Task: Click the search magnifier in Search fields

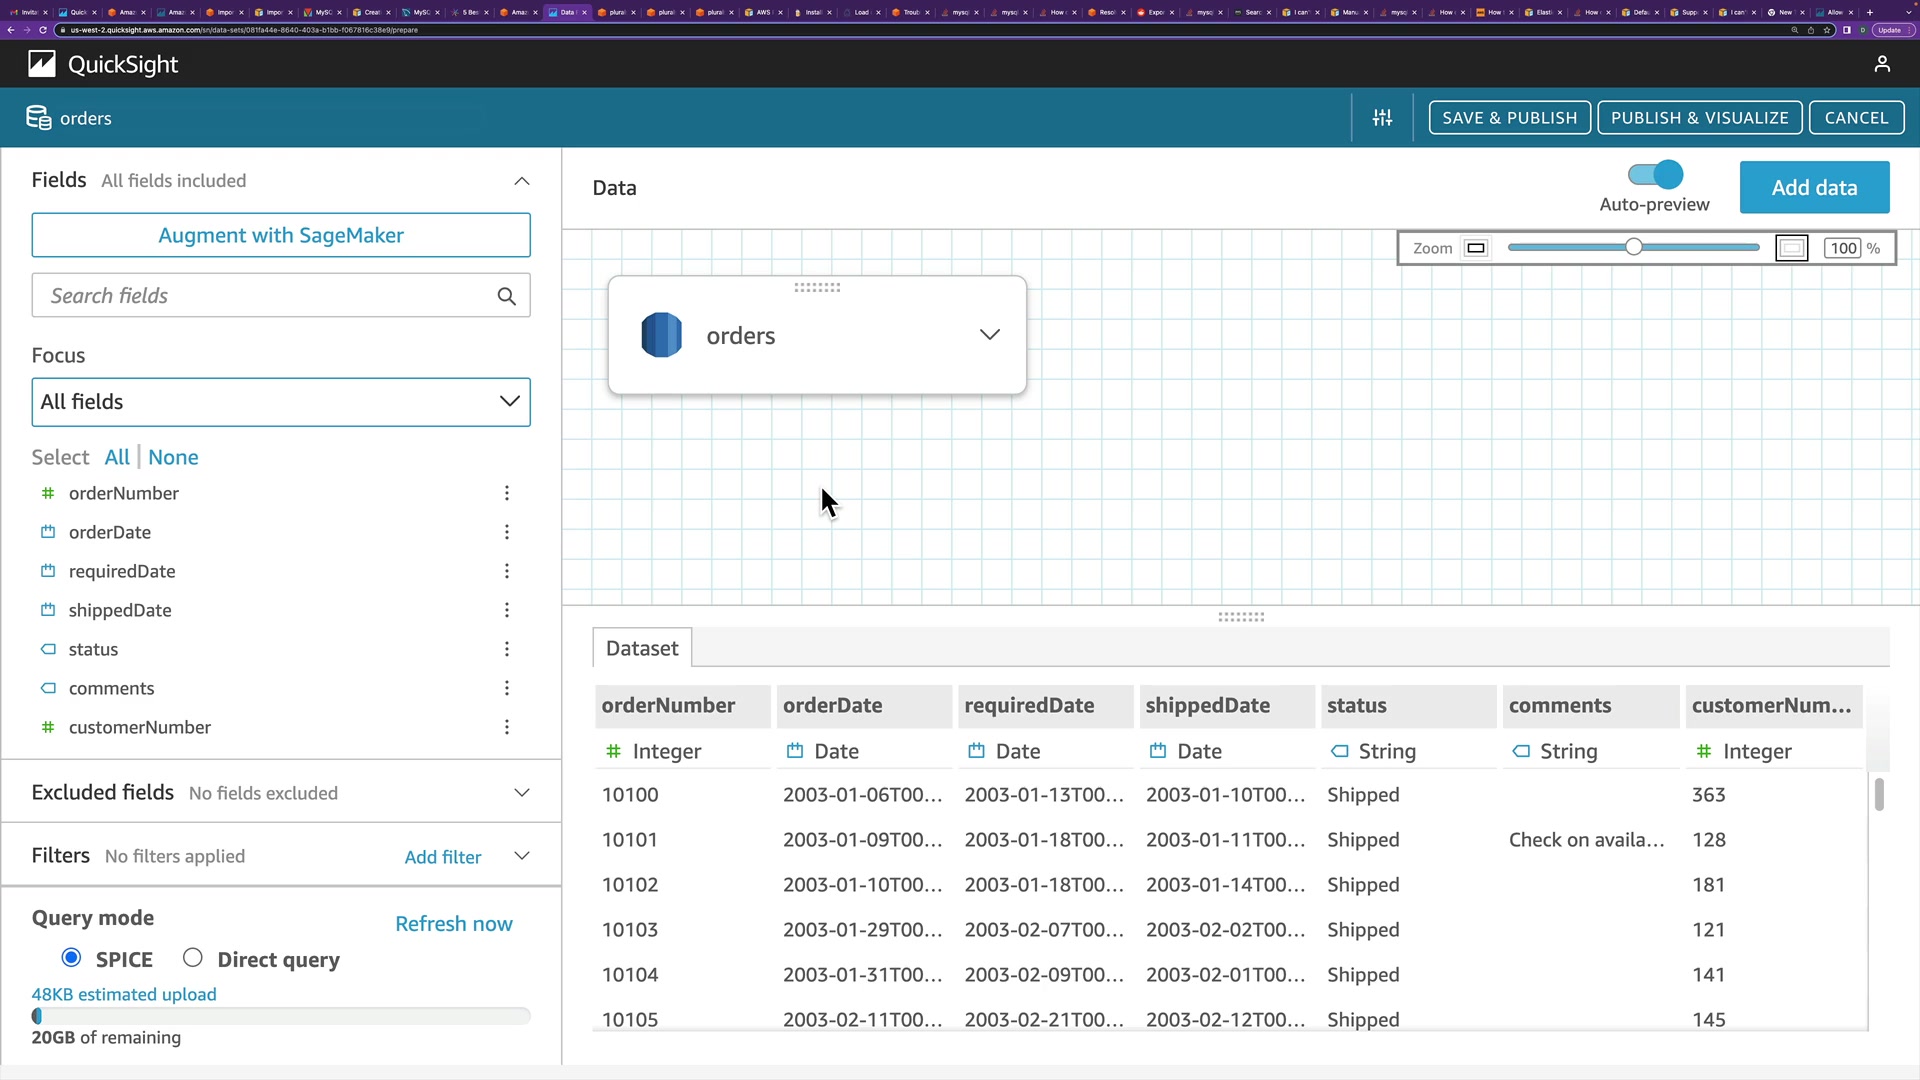Action: point(506,296)
